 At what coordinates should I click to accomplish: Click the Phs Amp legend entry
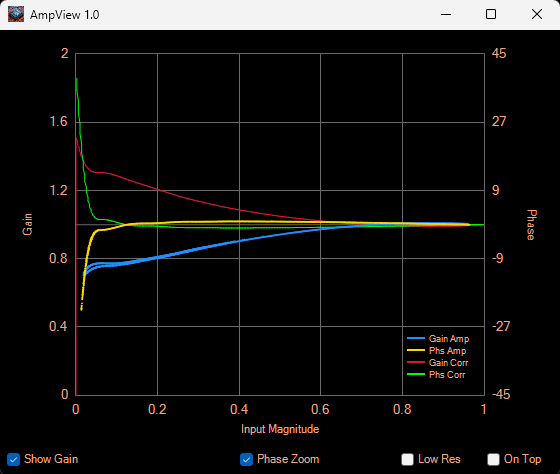point(447,351)
